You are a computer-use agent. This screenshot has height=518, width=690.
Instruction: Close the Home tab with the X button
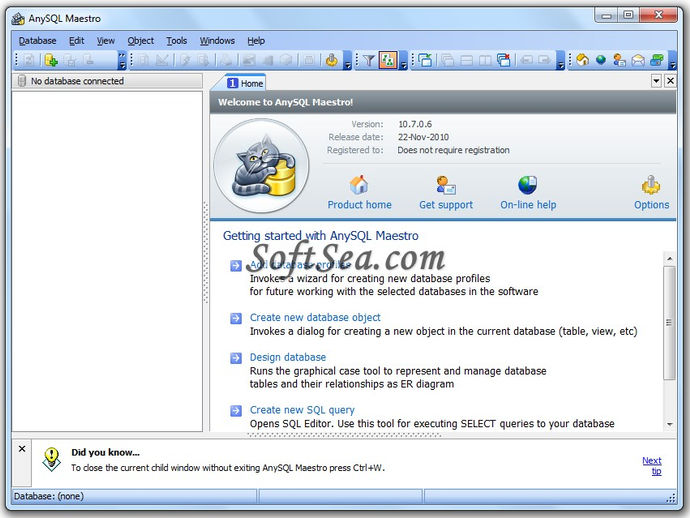(x=670, y=81)
